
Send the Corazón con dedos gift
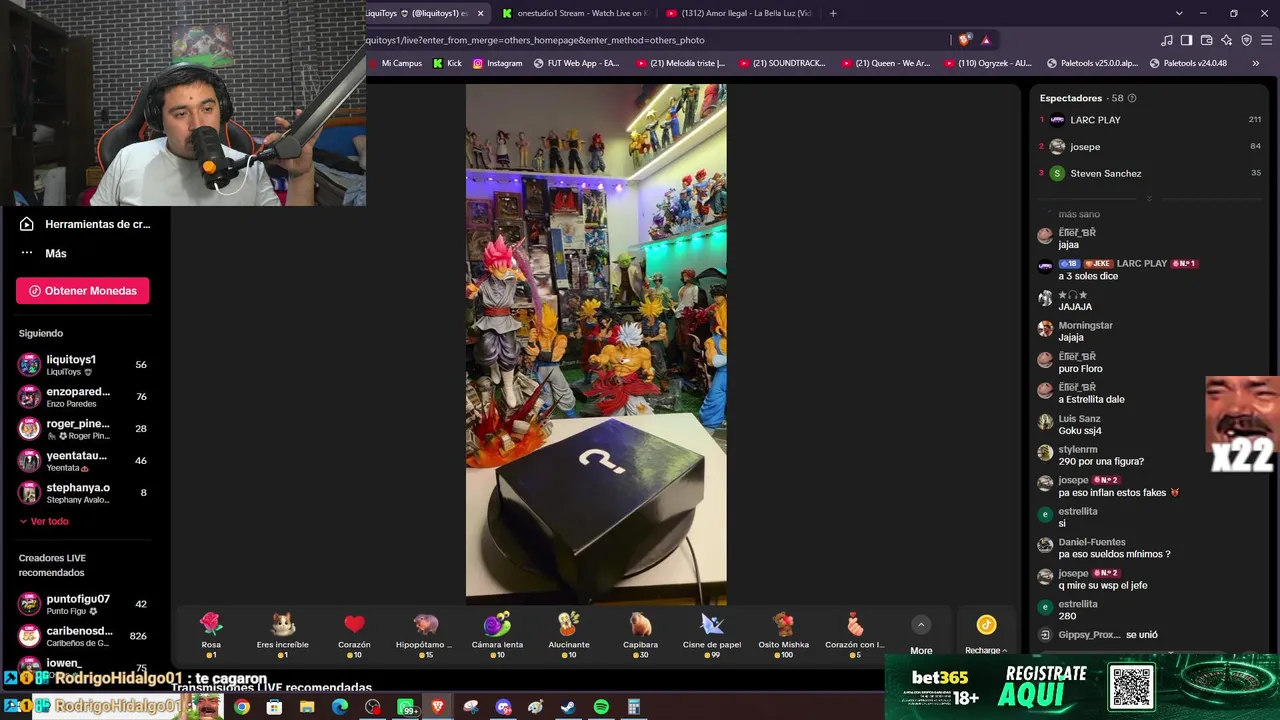pos(855,634)
